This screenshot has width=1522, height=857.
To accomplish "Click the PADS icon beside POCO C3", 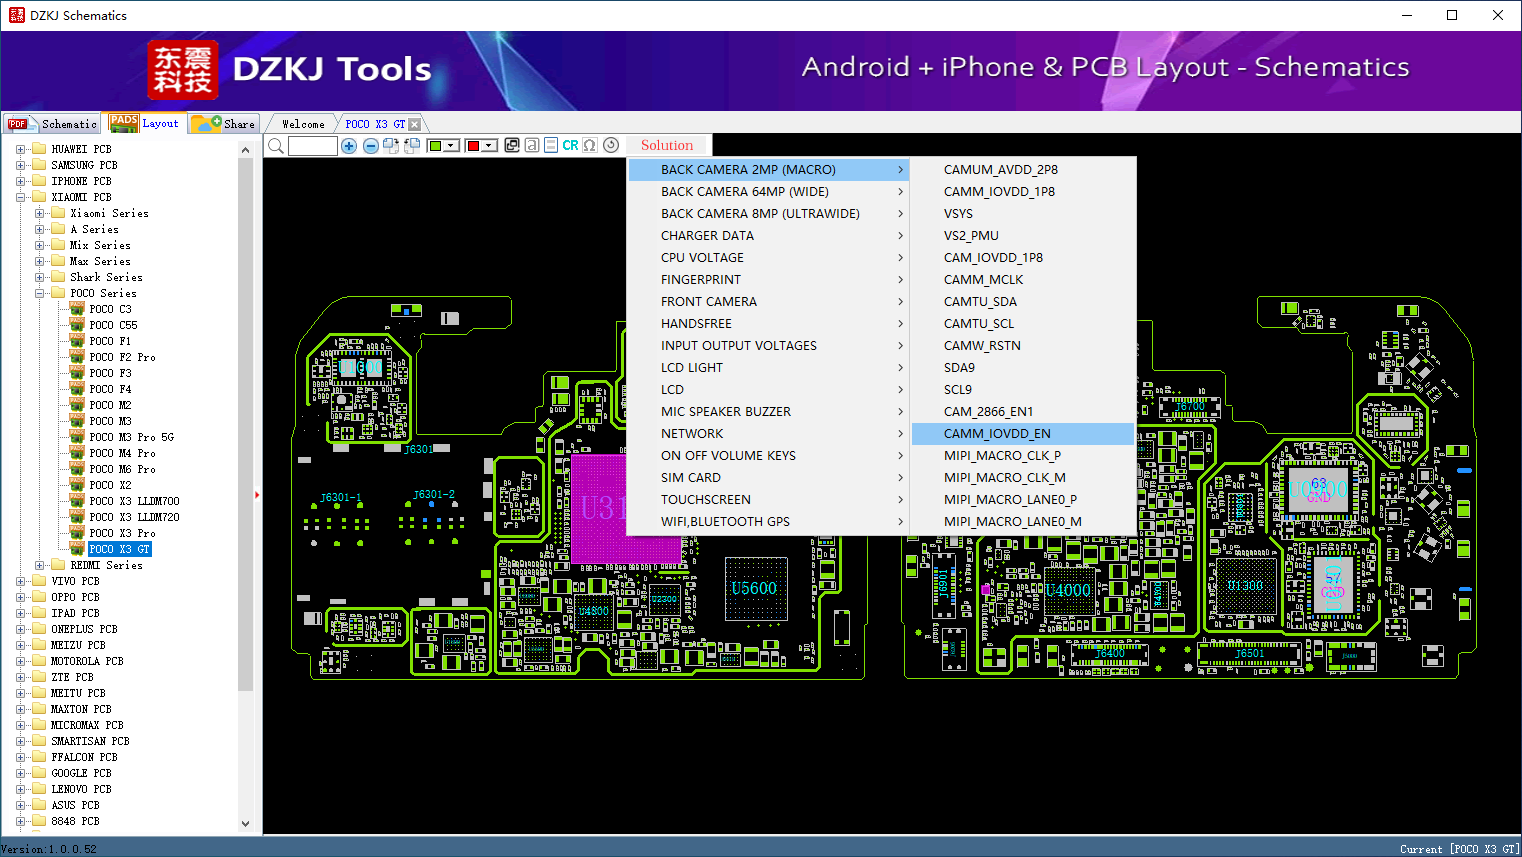I will point(77,309).
